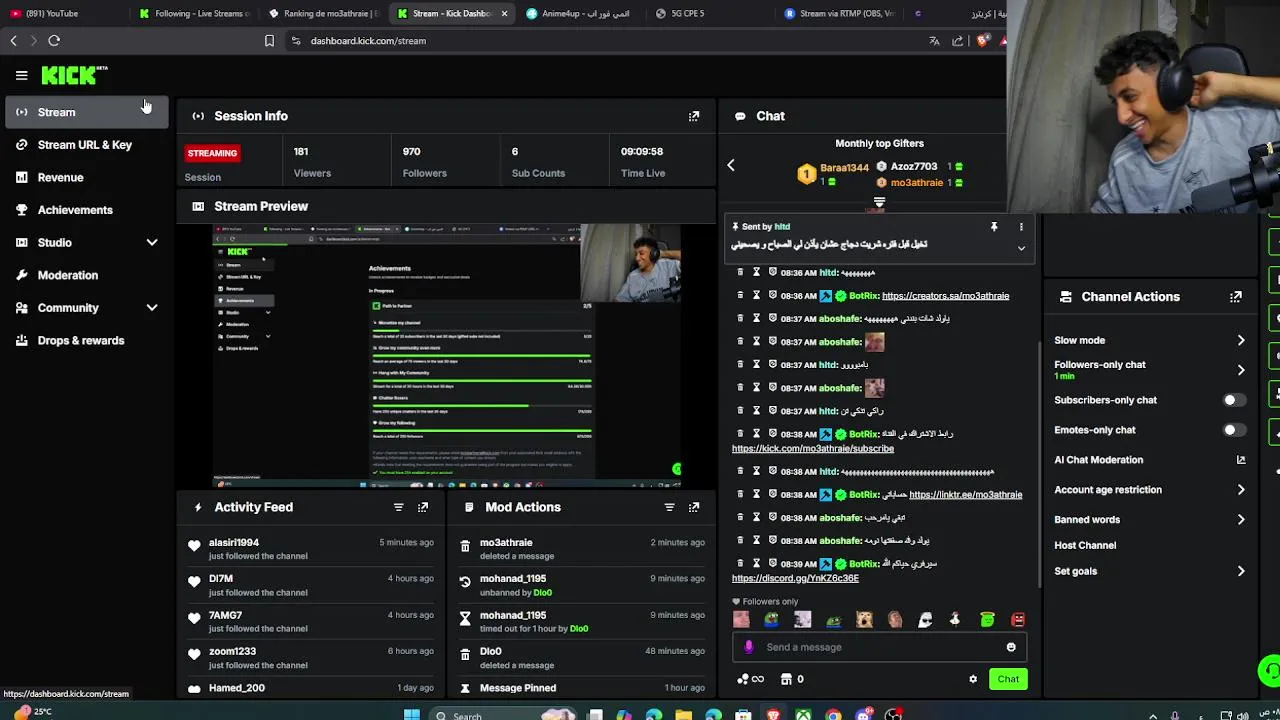
Task: Pop out the Channel Actions panel
Action: click(1236, 297)
